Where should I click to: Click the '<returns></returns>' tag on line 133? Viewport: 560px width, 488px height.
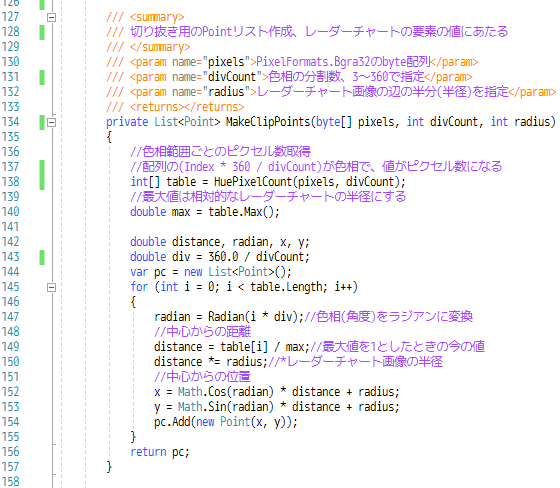187,107
